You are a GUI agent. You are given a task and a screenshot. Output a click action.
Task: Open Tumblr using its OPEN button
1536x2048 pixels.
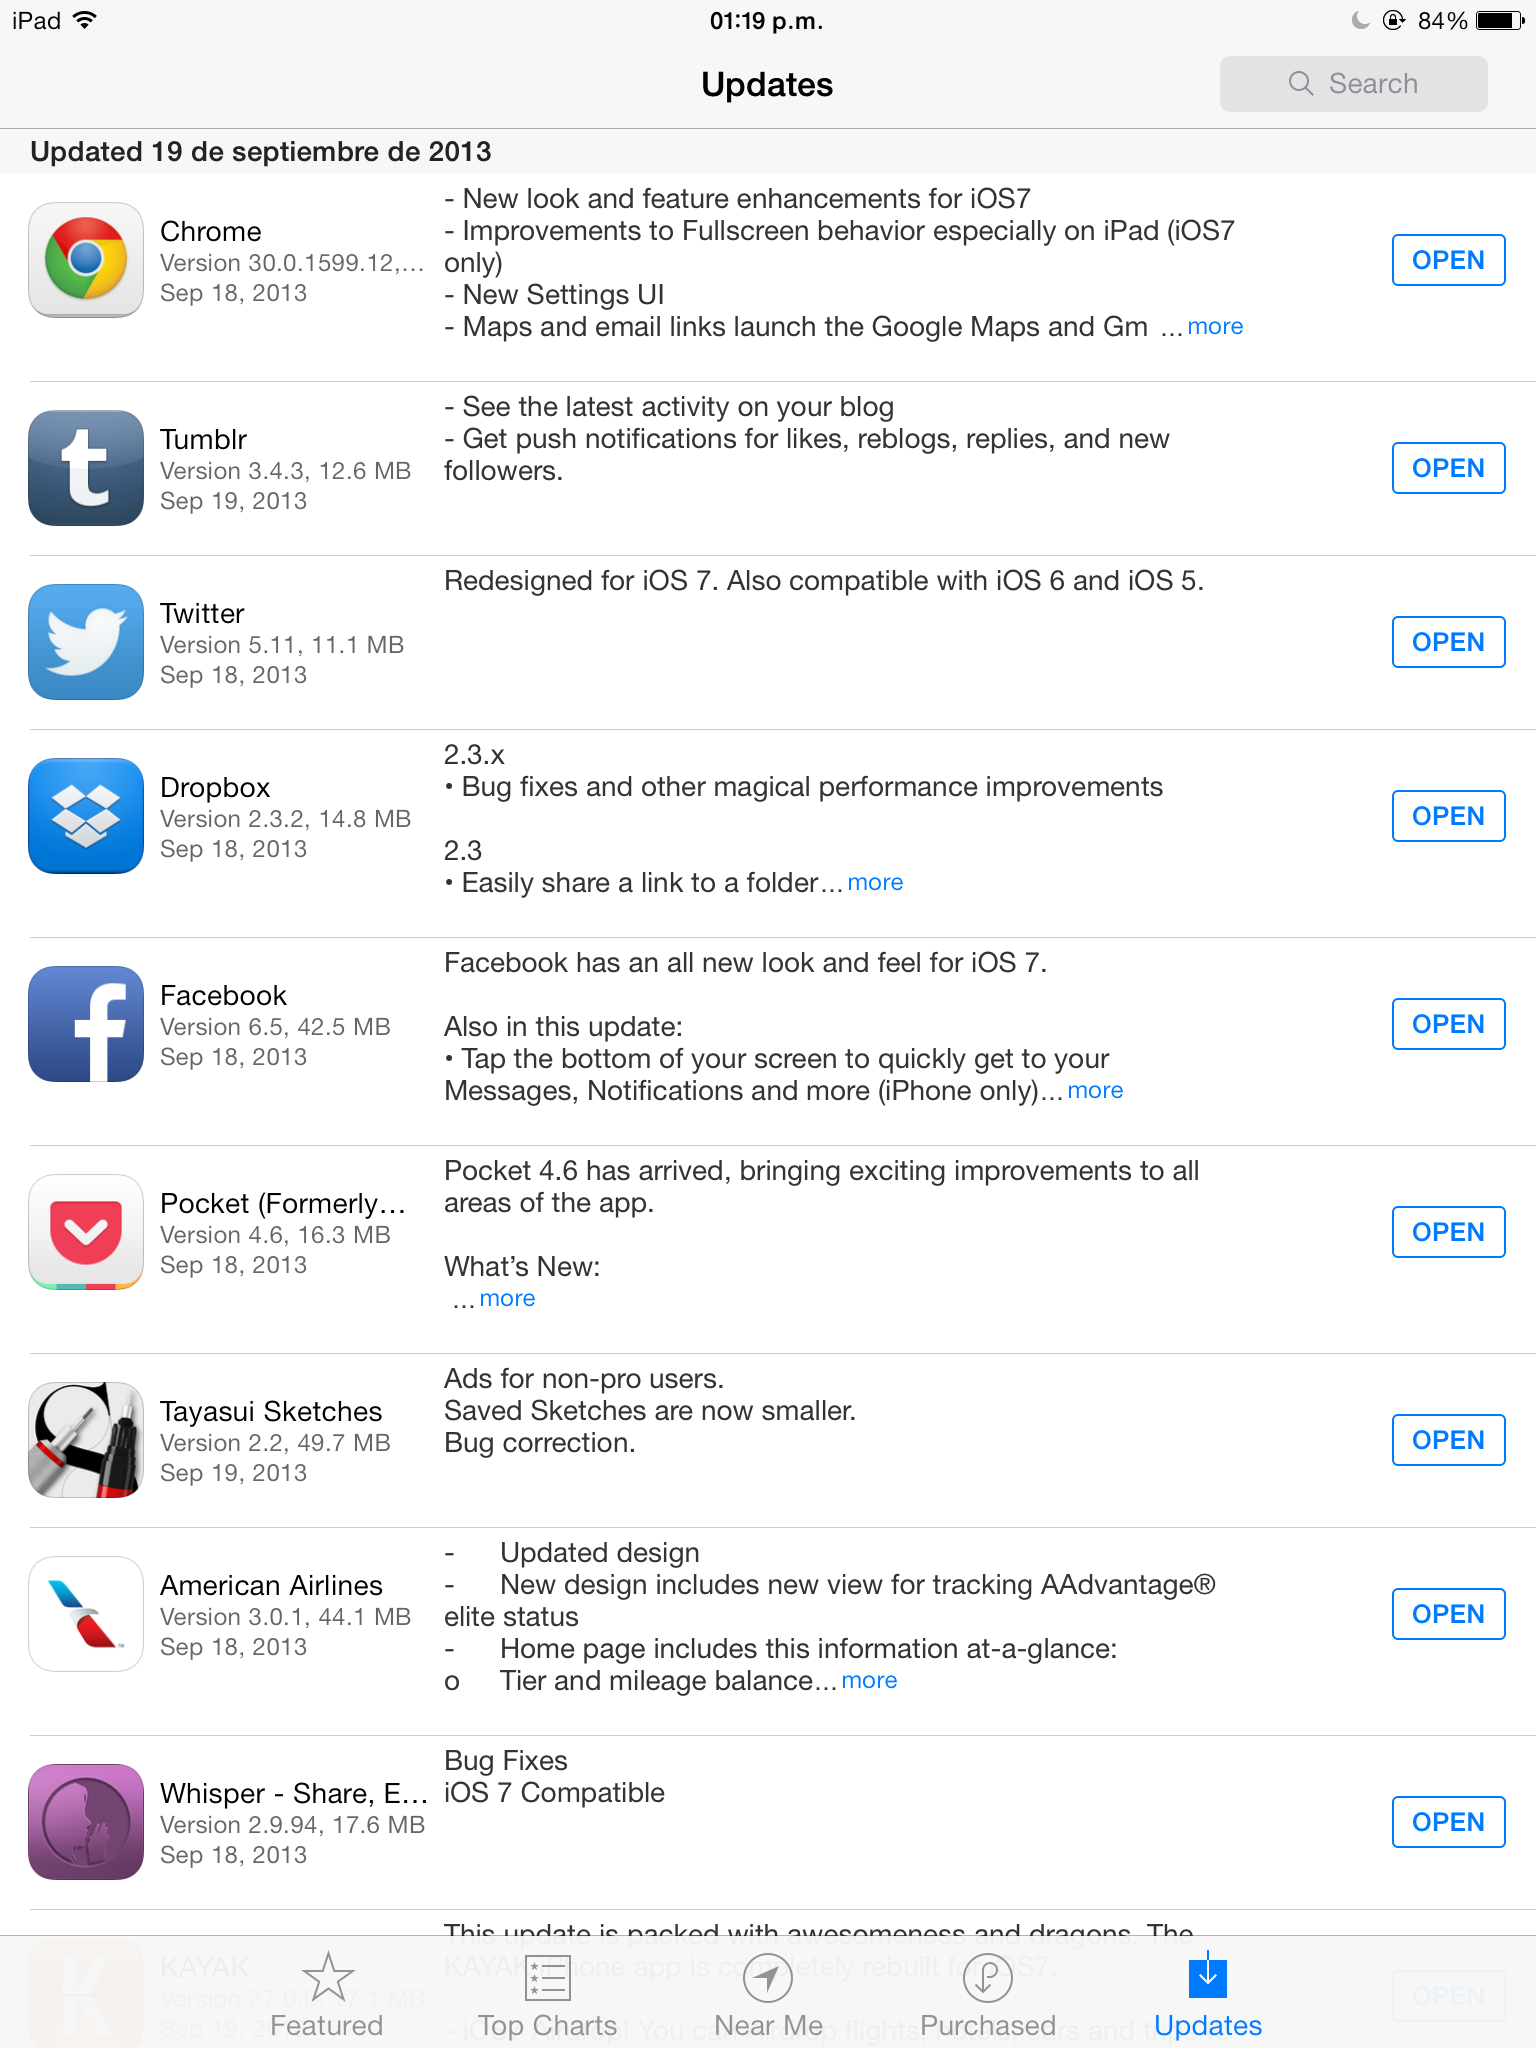[x=1448, y=468]
